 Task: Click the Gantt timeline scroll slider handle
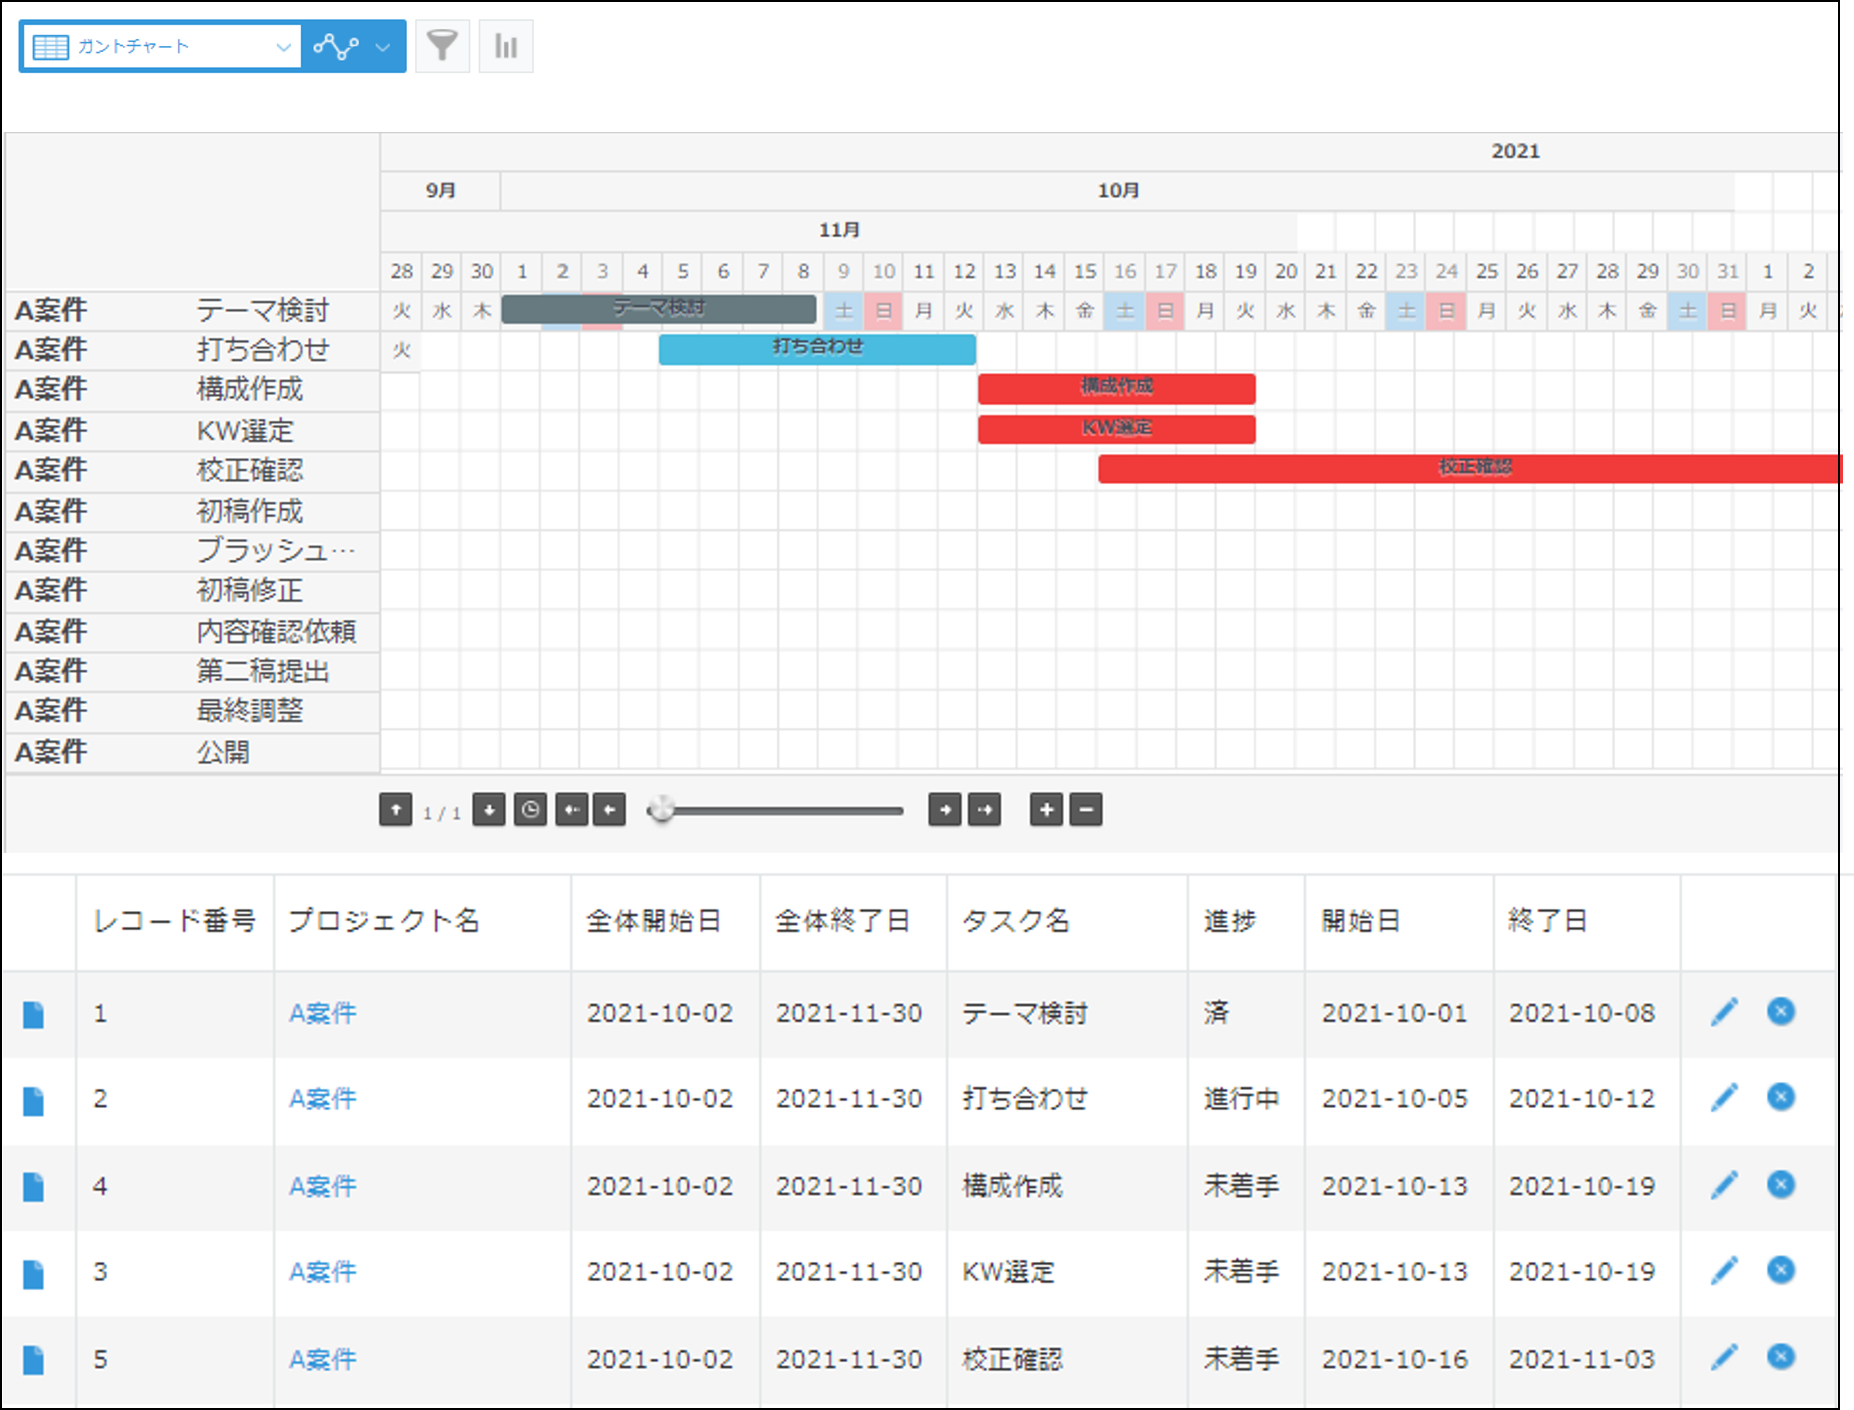click(x=661, y=810)
